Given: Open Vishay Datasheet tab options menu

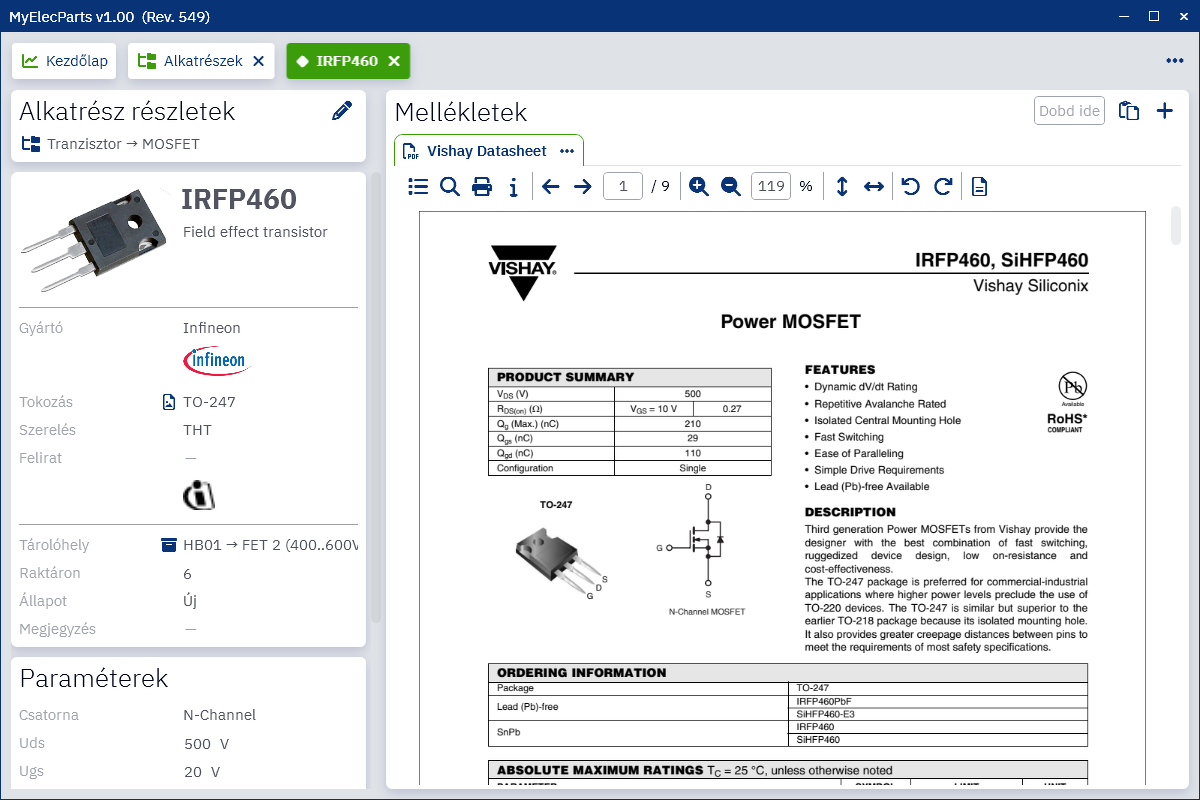Looking at the screenshot, I should 567,151.
